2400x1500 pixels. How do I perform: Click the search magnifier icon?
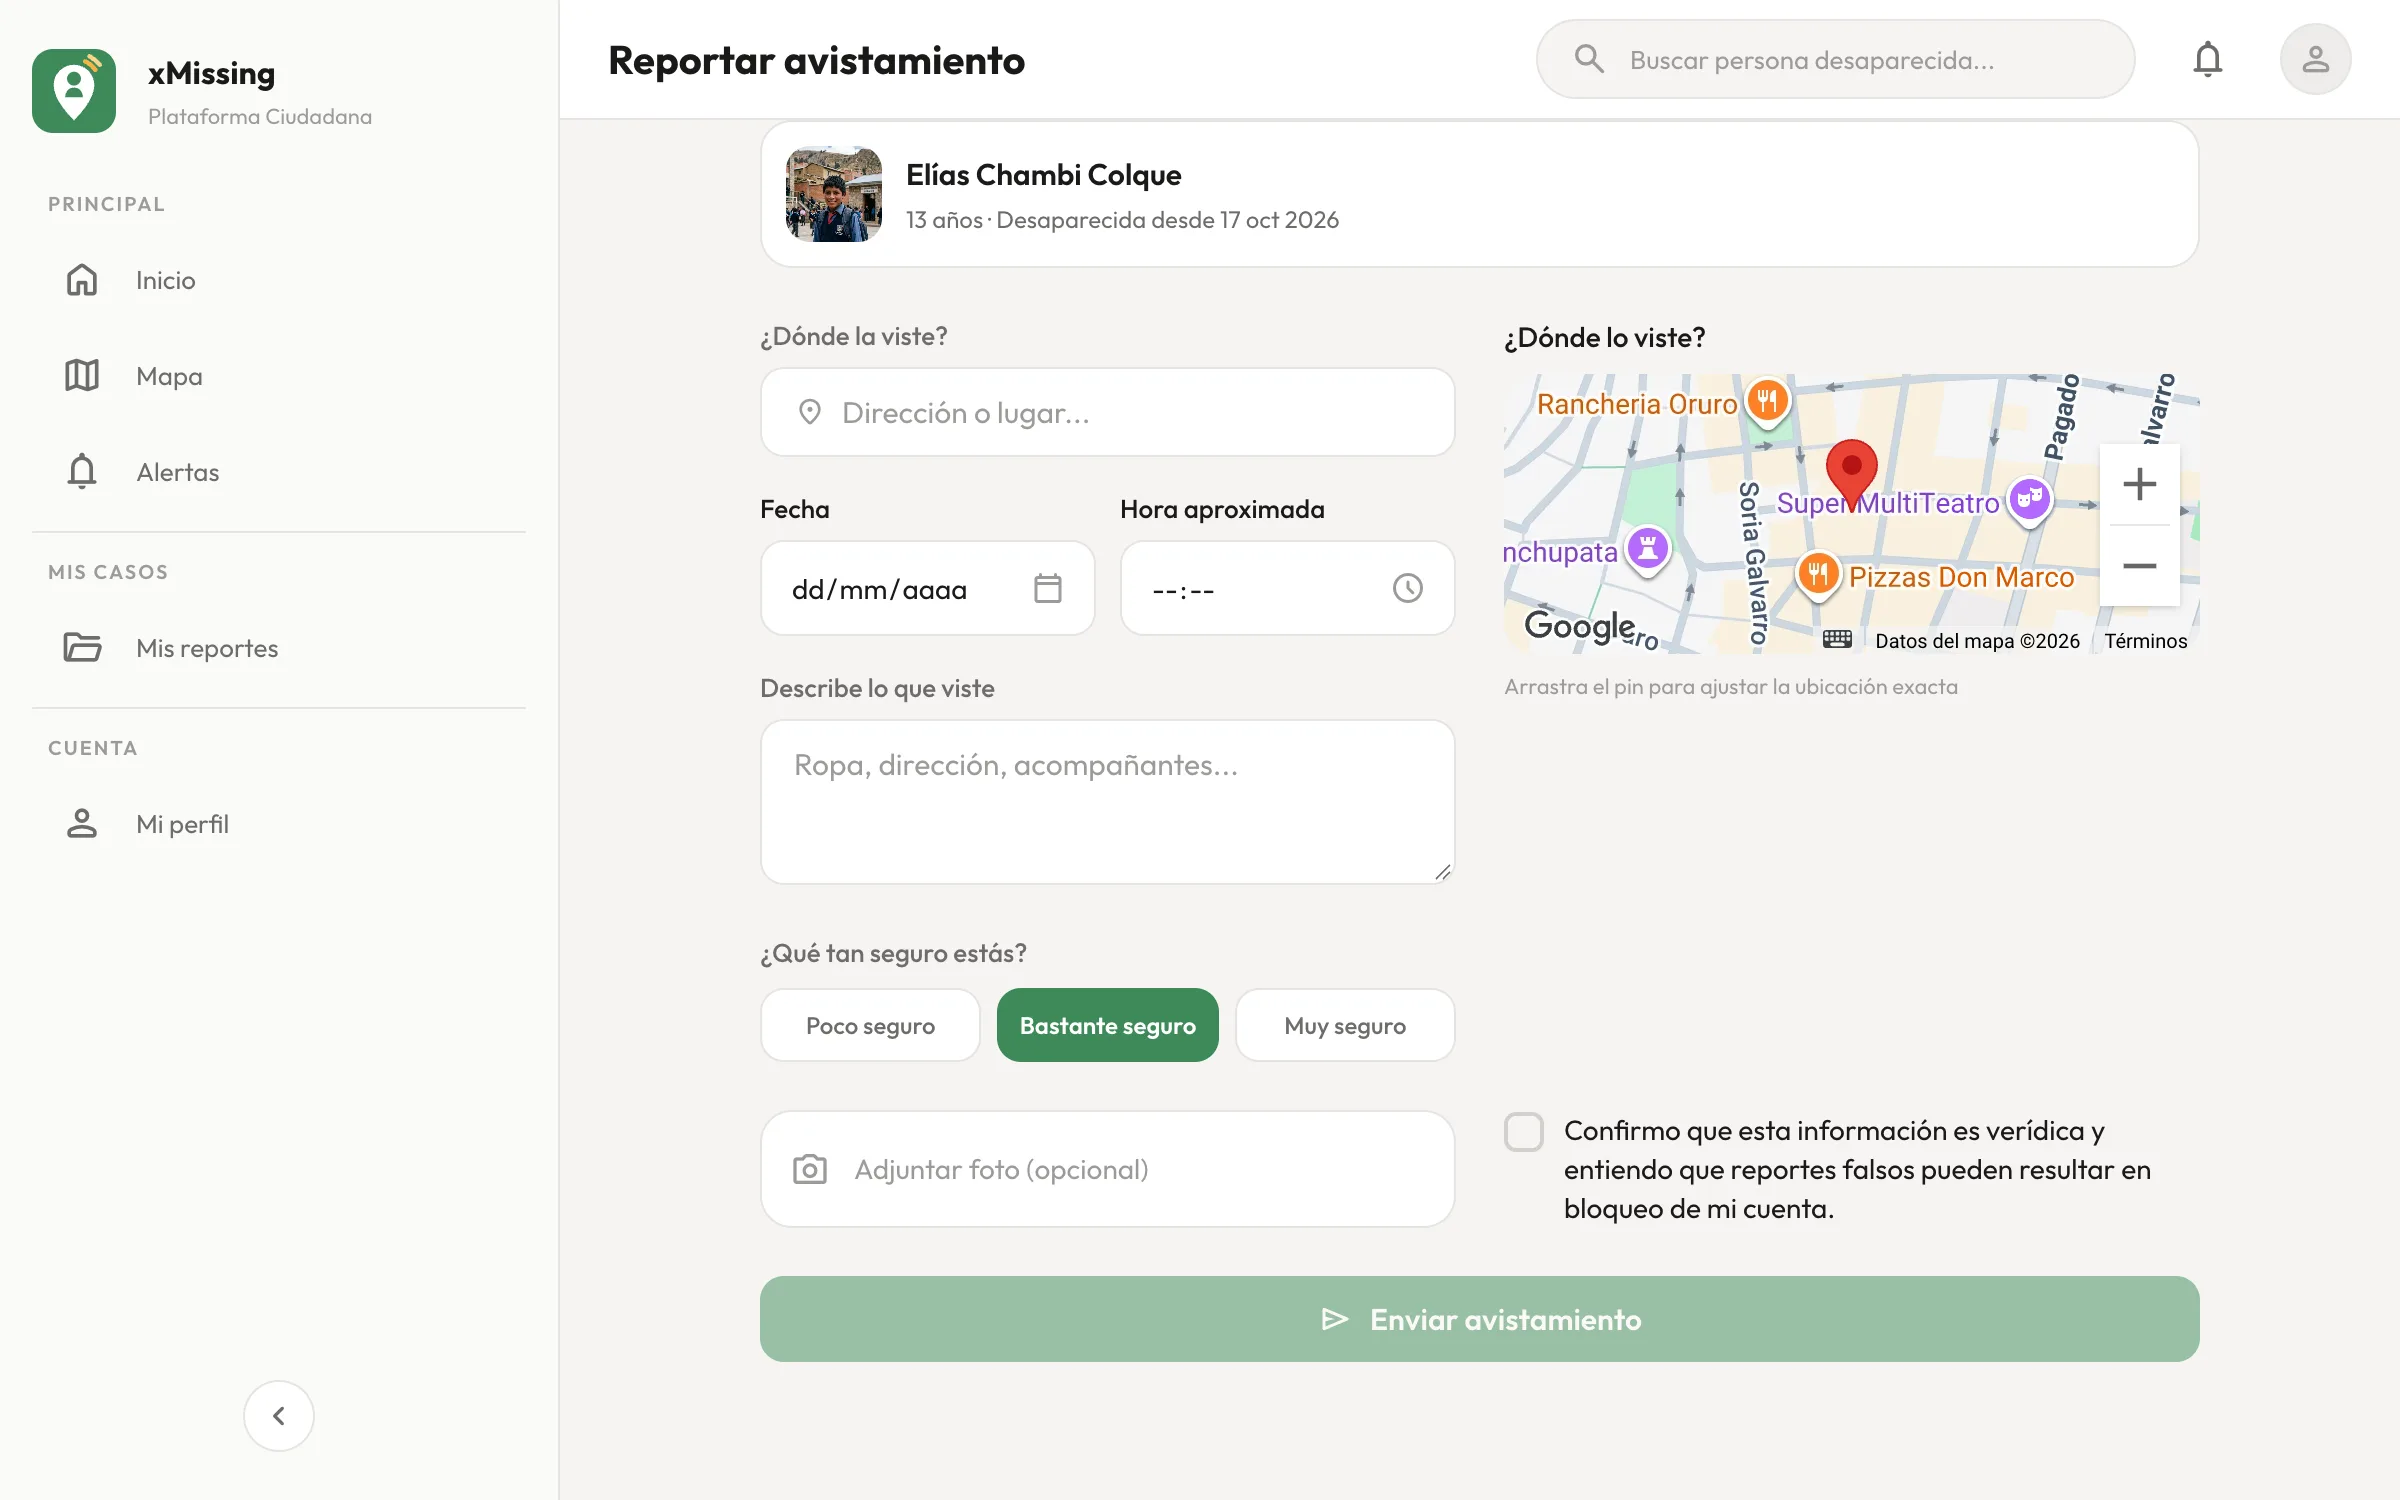pos(1589,59)
